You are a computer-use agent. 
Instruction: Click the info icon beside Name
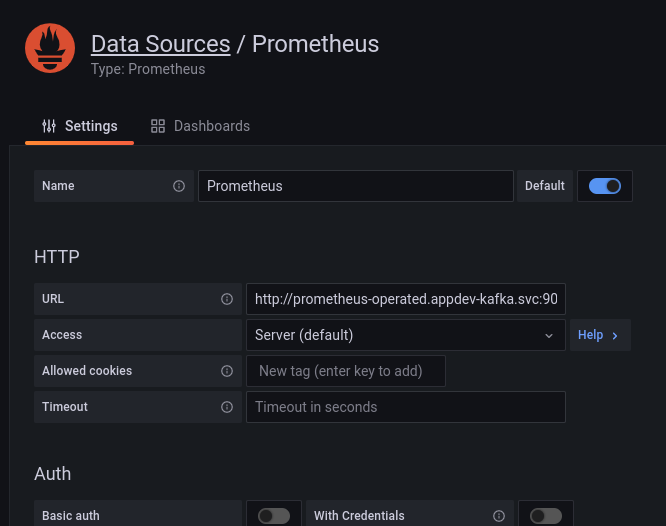tap(179, 186)
